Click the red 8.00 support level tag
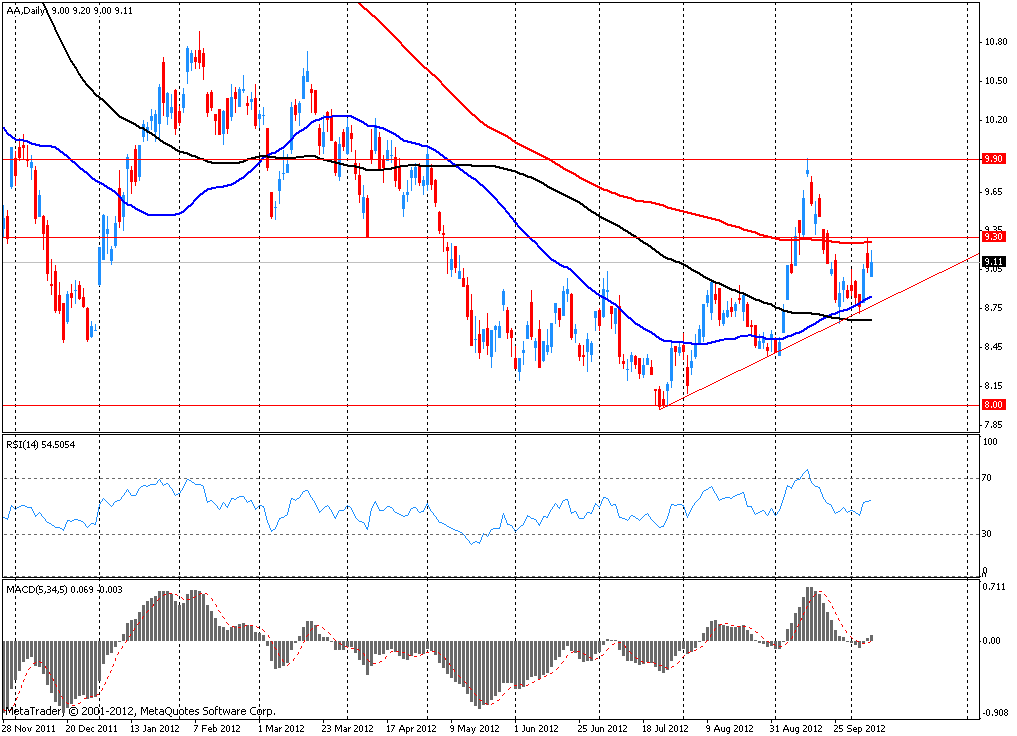 point(992,405)
